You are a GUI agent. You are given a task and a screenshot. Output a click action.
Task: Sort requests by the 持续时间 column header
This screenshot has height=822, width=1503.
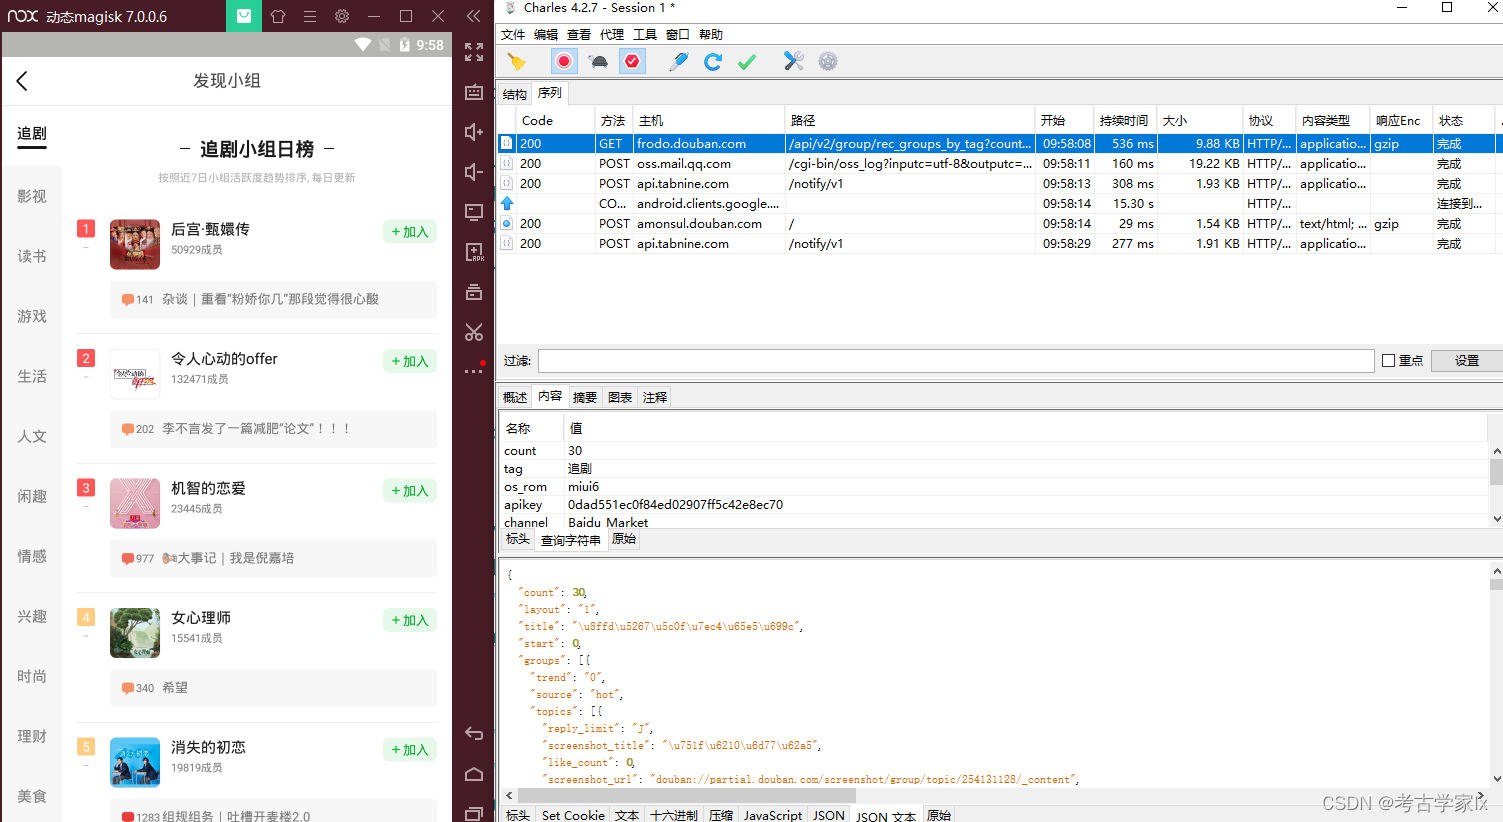tap(1124, 120)
